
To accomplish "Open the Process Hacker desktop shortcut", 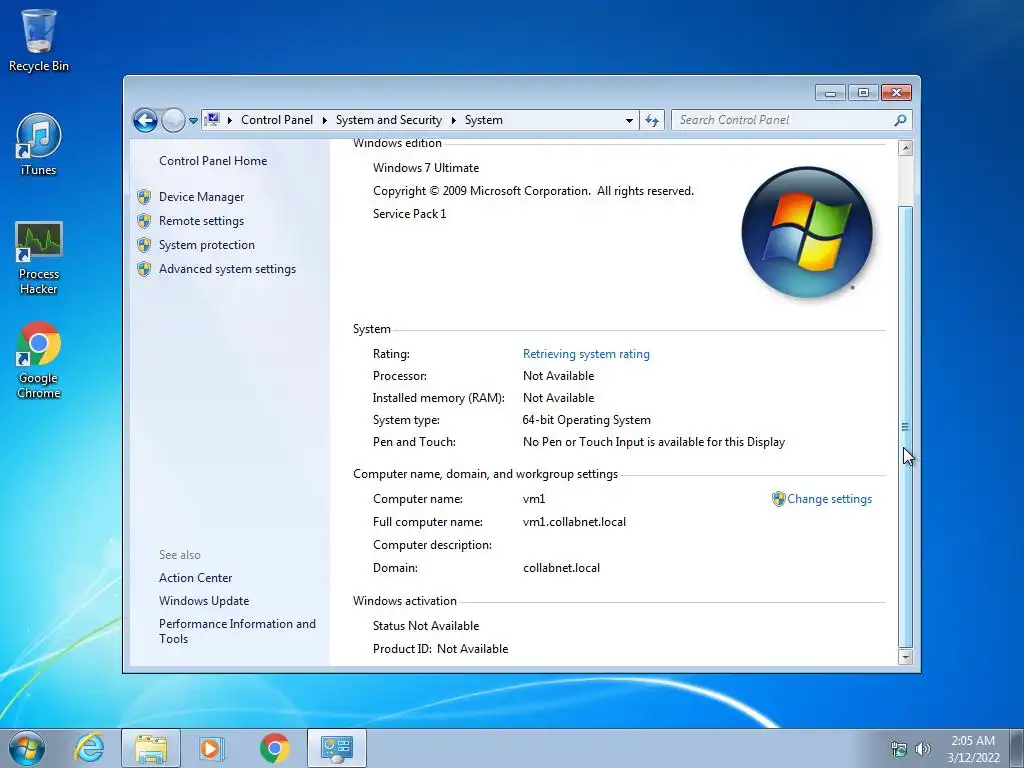I will pos(39,259).
